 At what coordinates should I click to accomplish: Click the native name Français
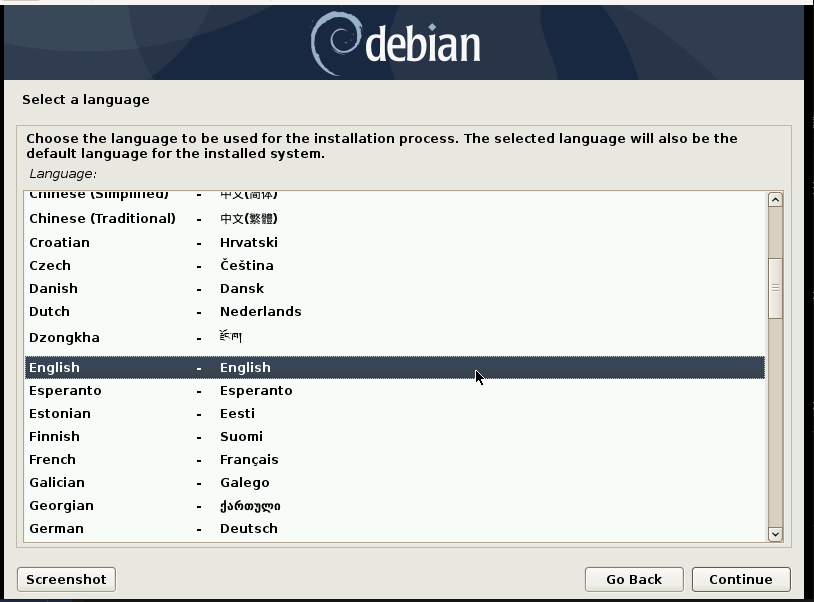tap(249, 459)
